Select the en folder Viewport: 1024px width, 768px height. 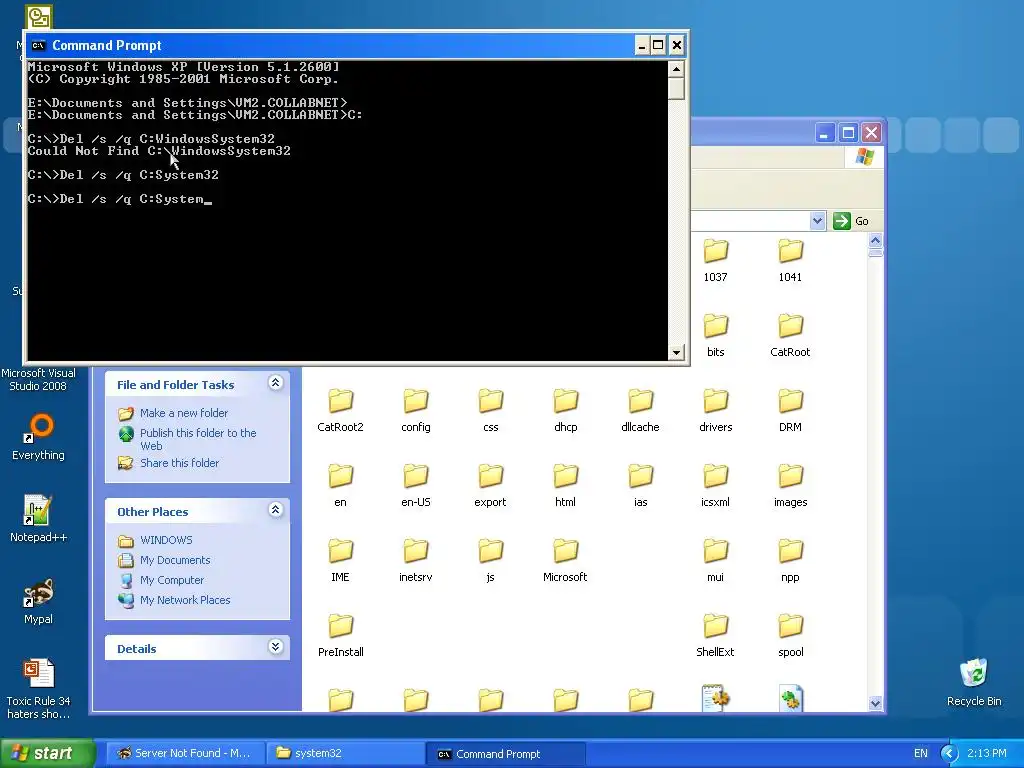pos(340,486)
